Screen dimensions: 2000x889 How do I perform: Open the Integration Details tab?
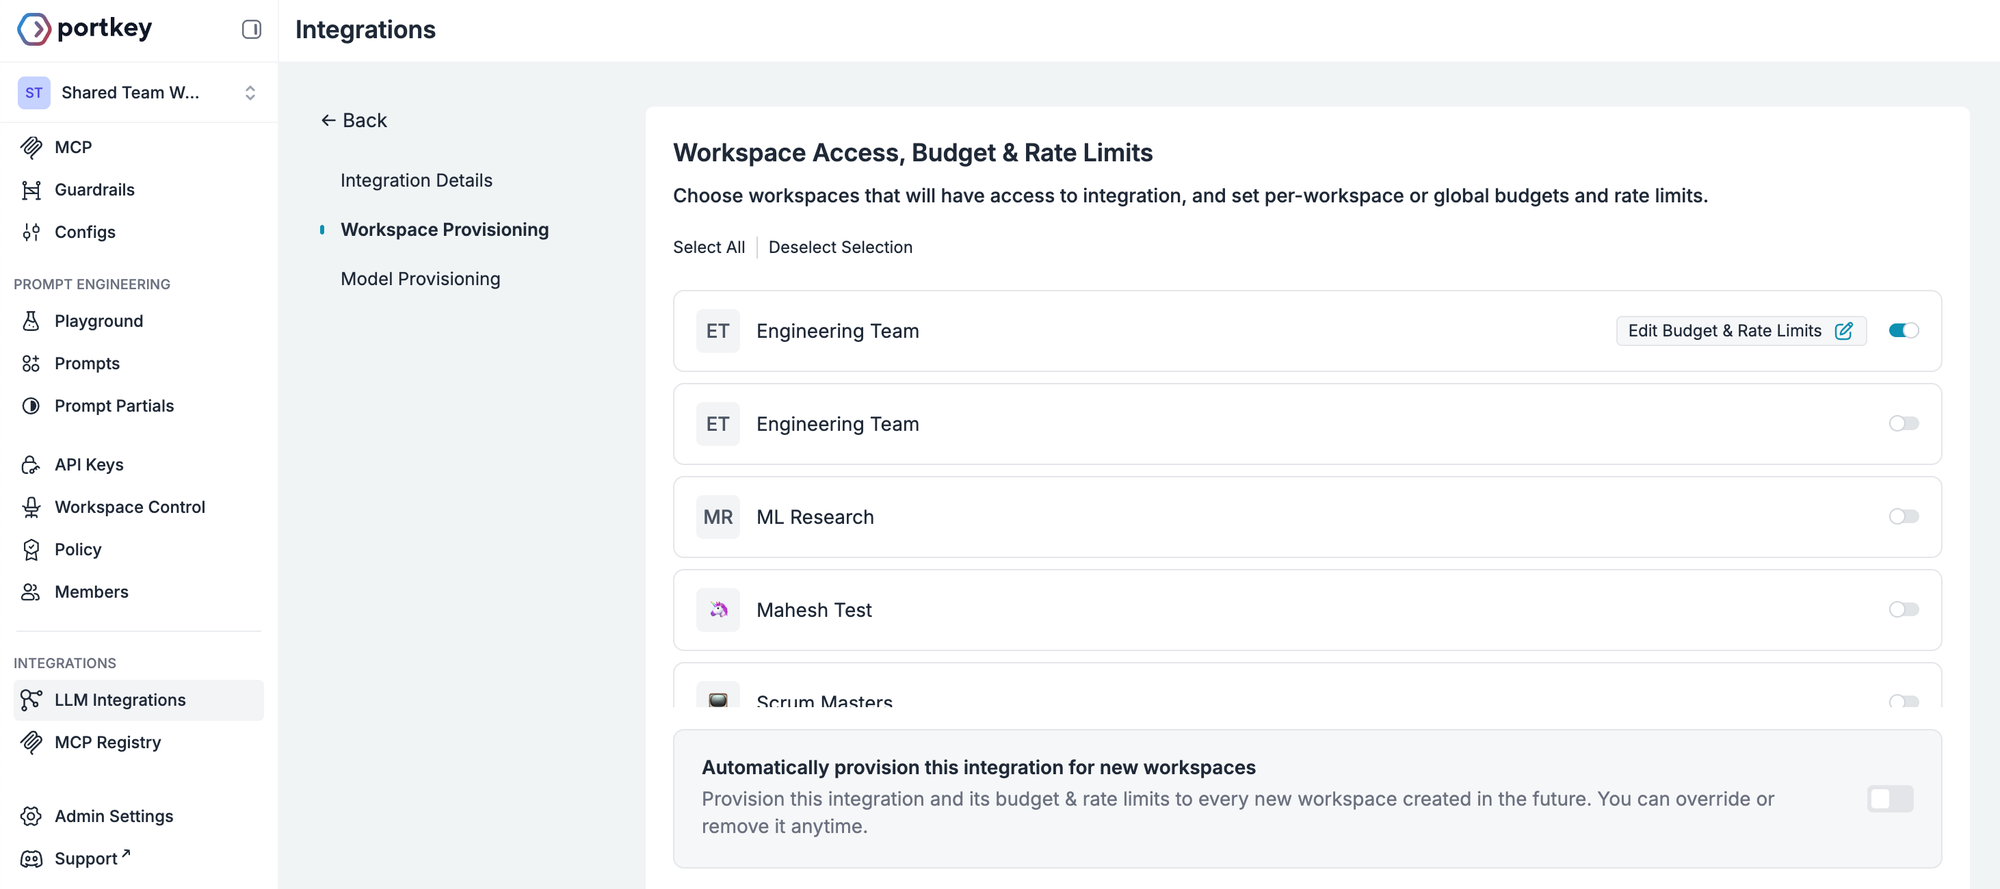point(416,180)
